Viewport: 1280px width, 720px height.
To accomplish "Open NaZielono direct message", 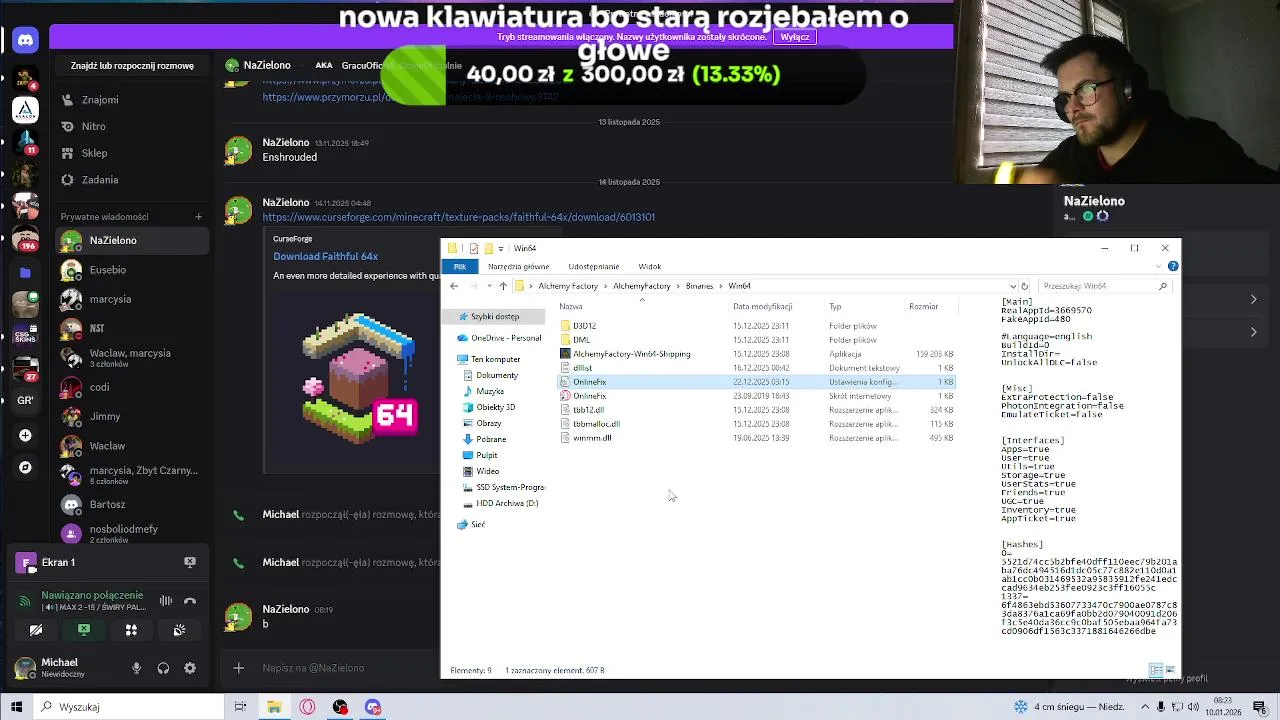I will point(132,241).
